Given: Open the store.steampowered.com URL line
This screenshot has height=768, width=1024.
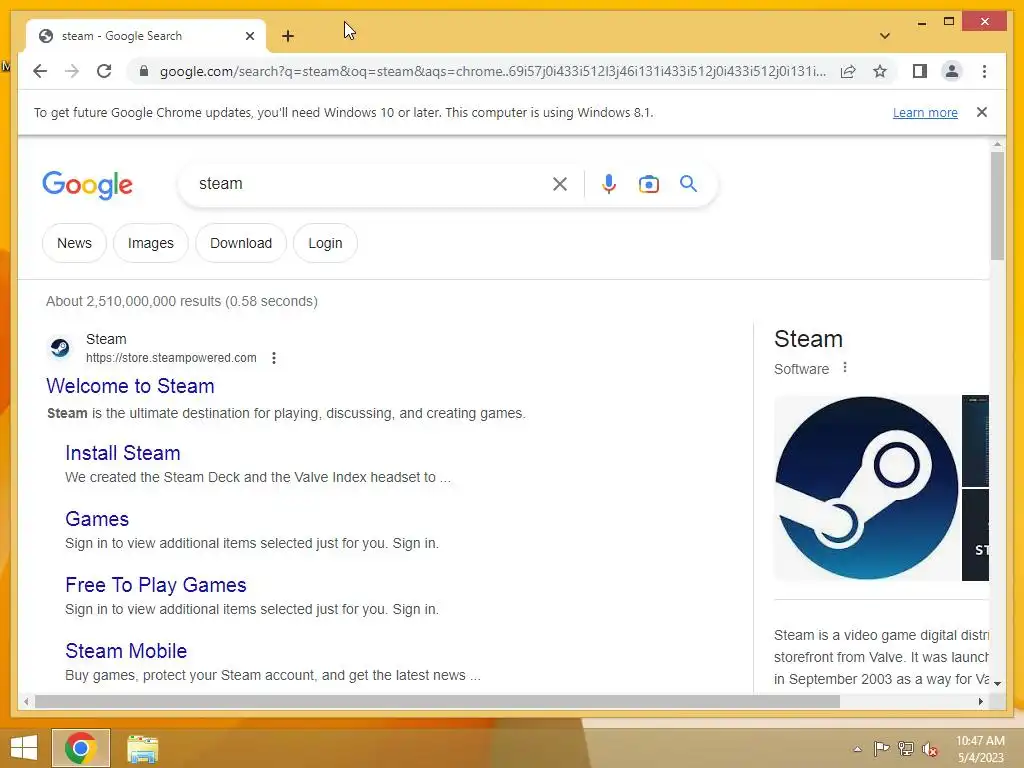Looking at the screenshot, I should pyautogui.click(x=171, y=358).
